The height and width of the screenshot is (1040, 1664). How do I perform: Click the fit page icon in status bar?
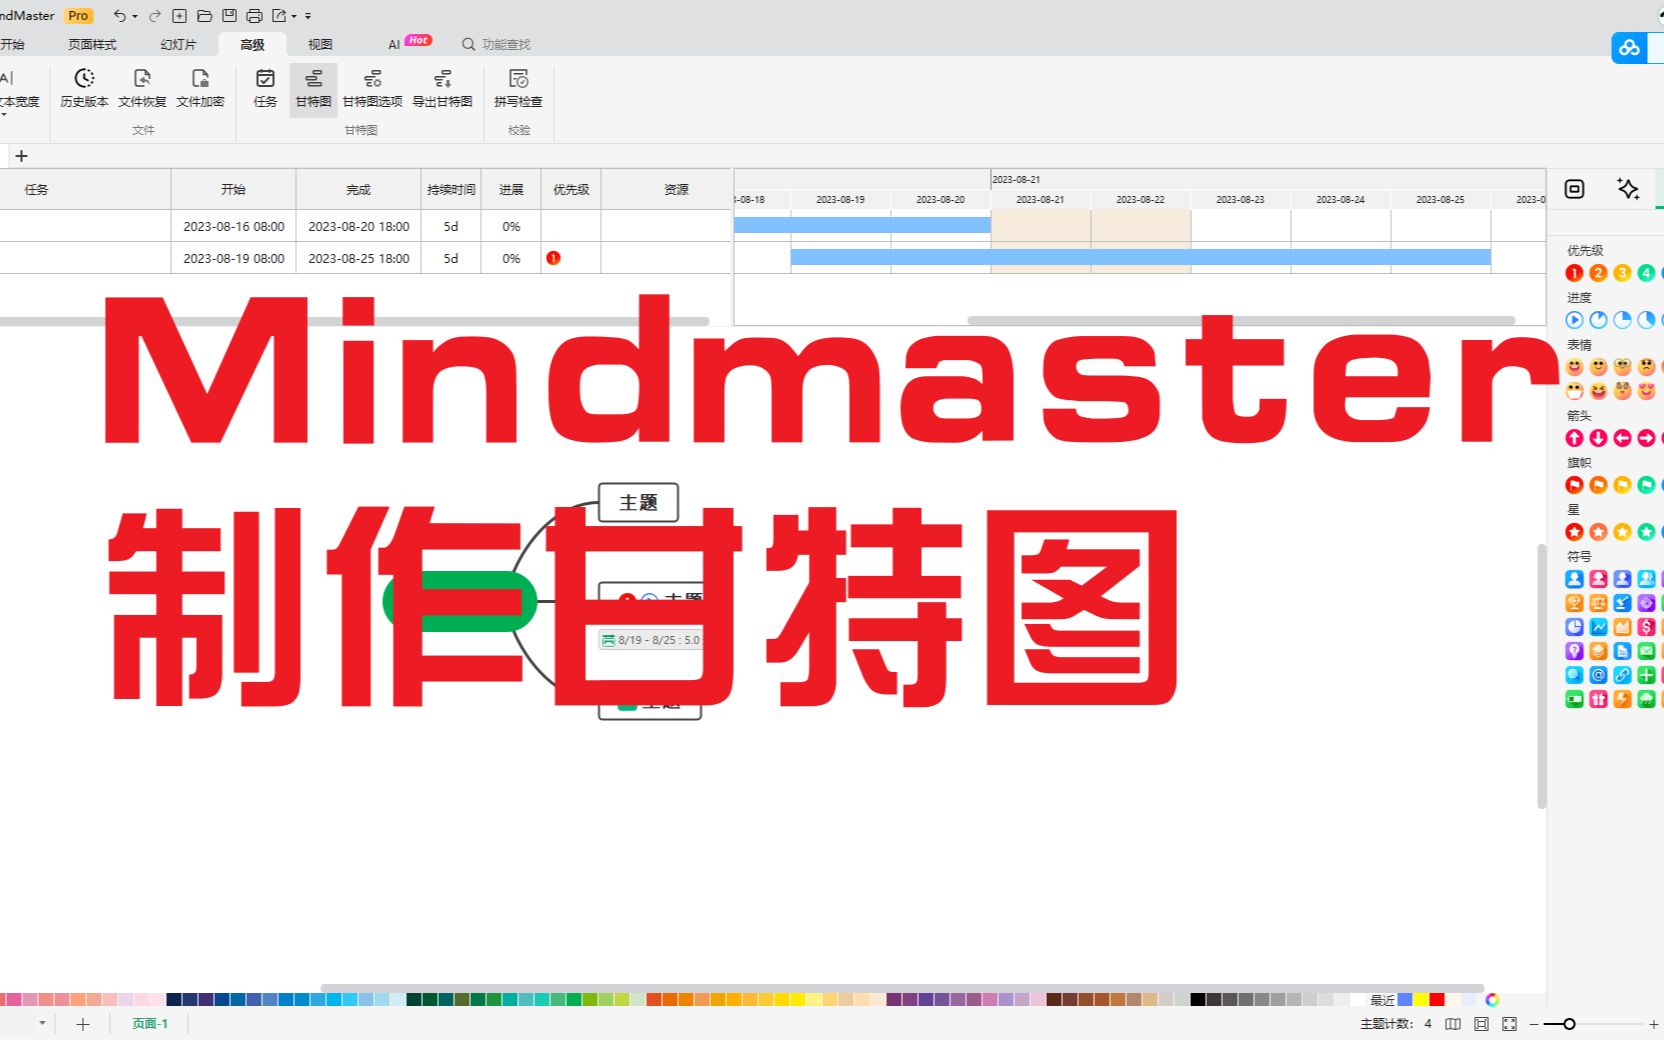pyautogui.click(x=1481, y=1024)
